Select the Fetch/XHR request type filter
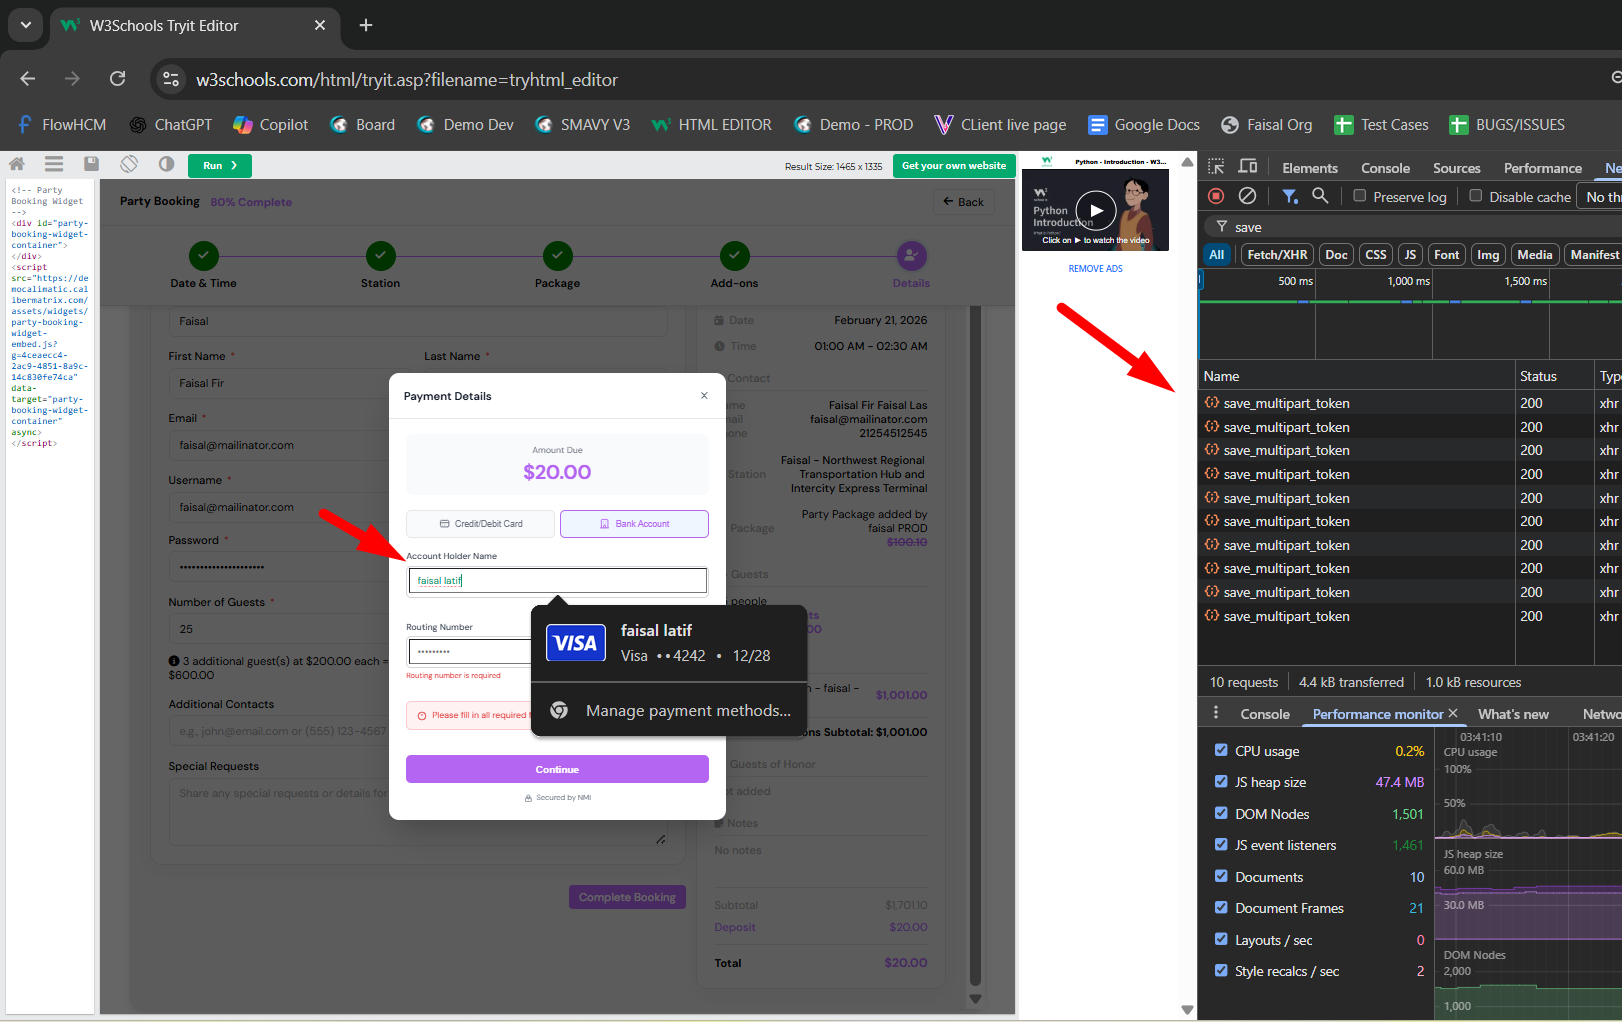Screen dimensions: 1622x1022 tap(1277, 255)
